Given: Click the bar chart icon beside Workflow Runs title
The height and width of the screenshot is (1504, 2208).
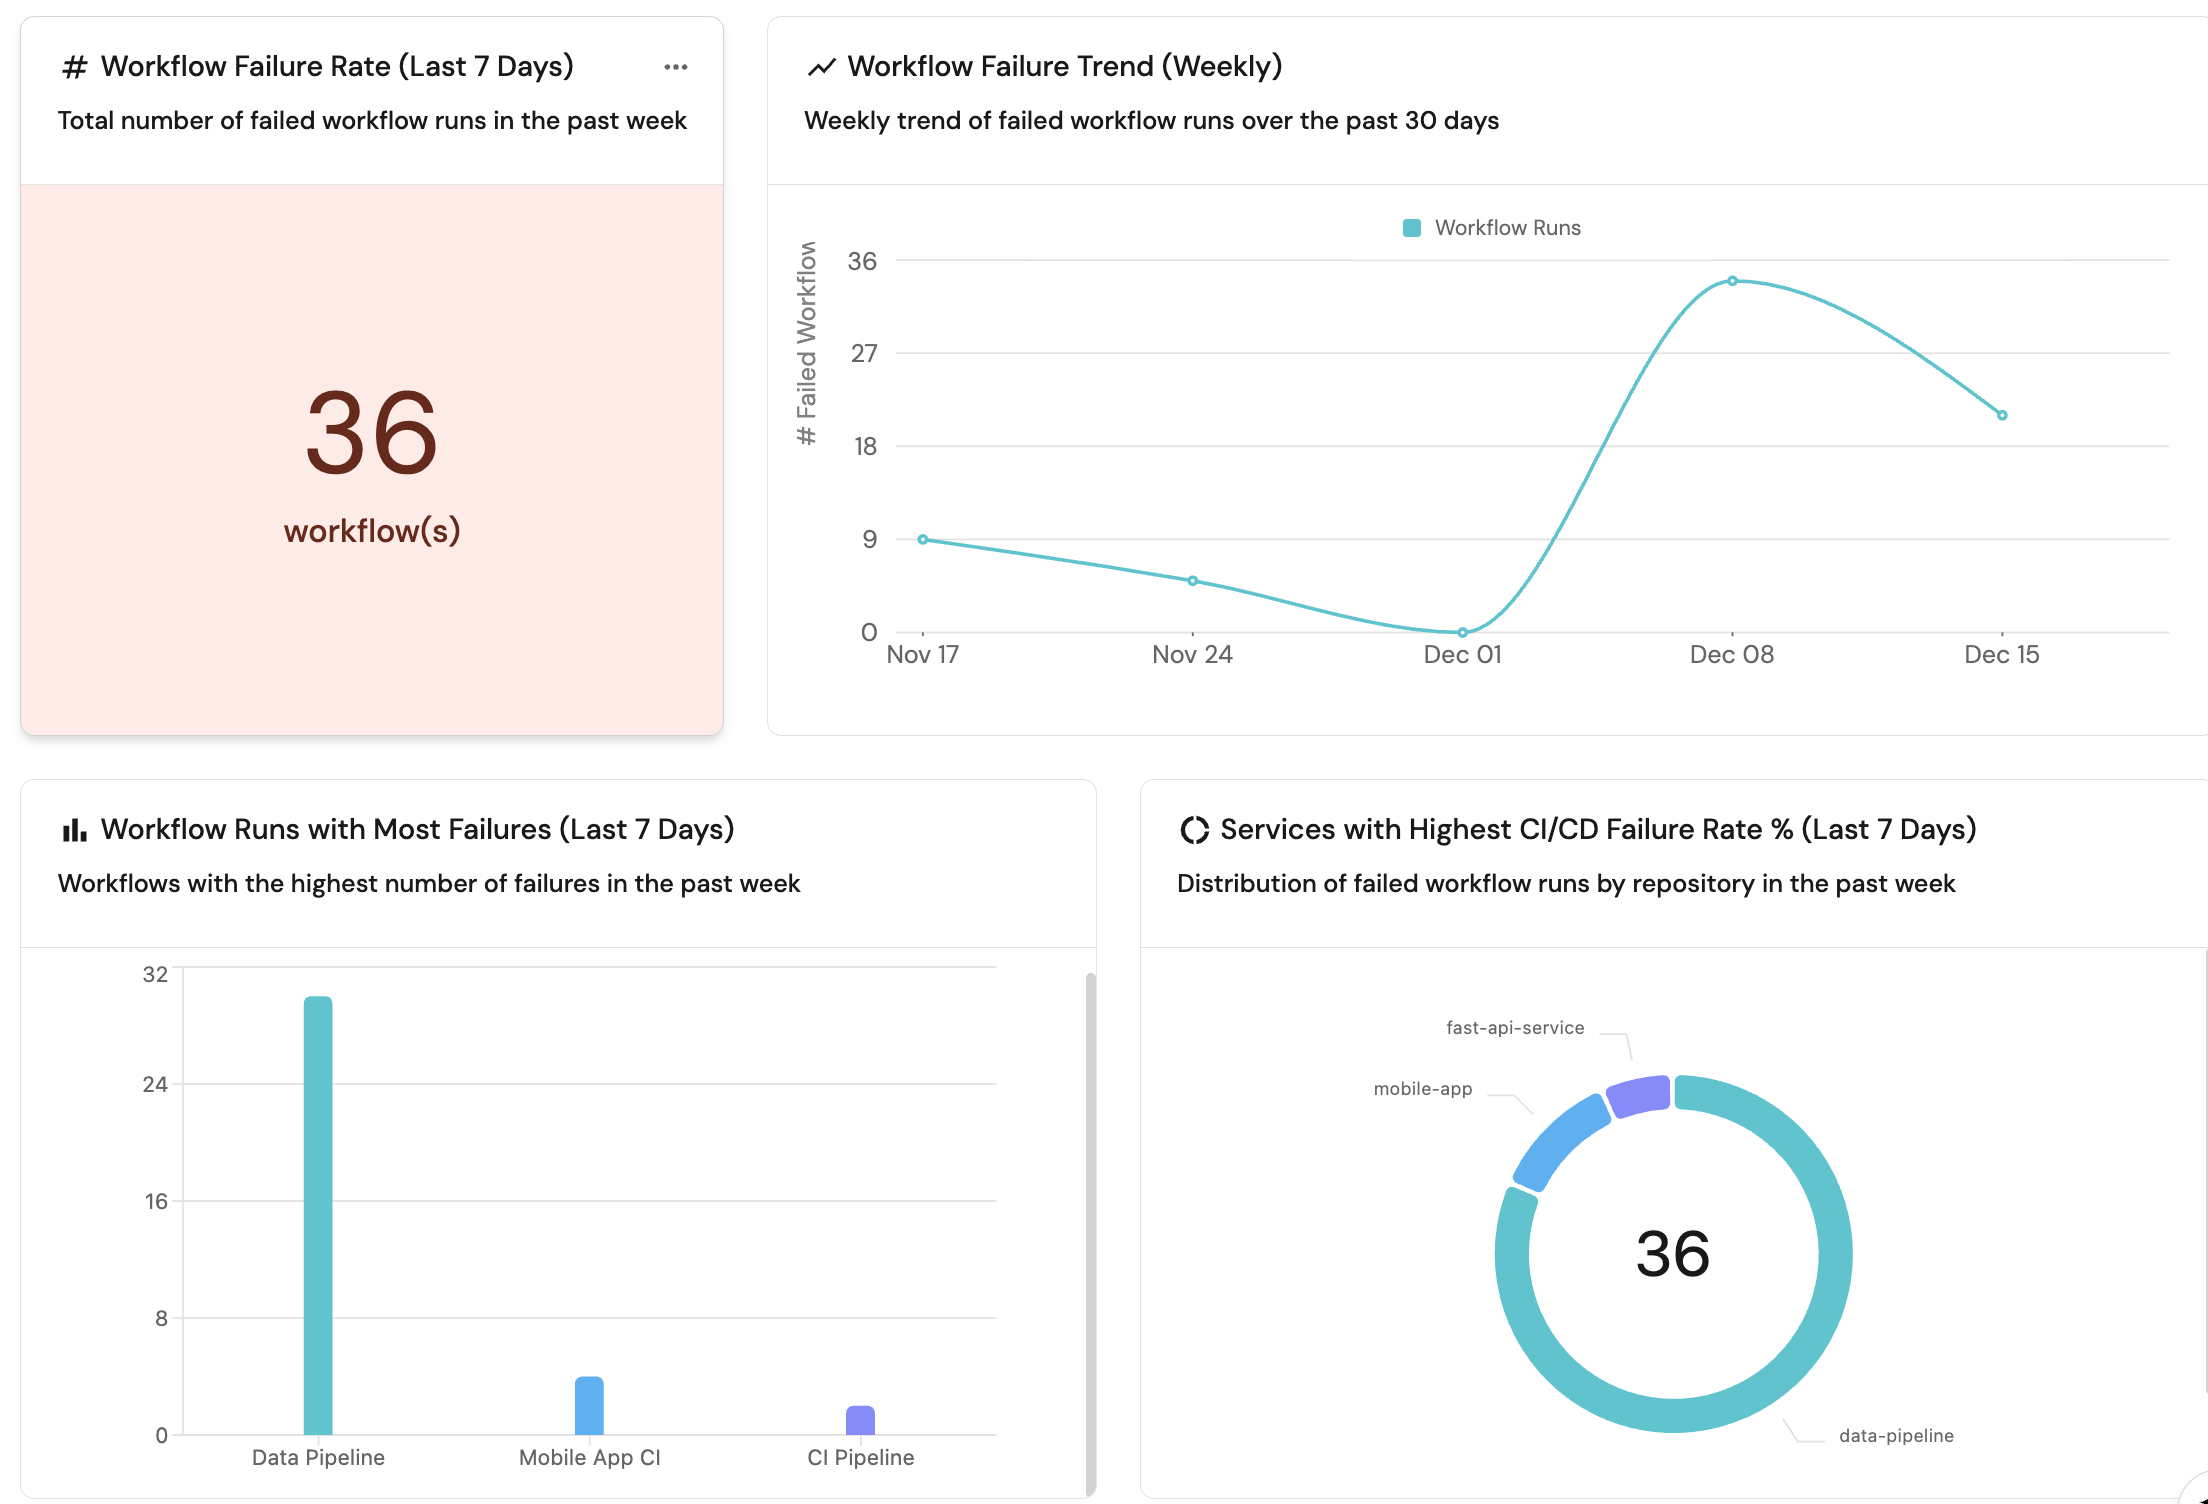Looking at the screenshot, I should click(x=75, y=830).
